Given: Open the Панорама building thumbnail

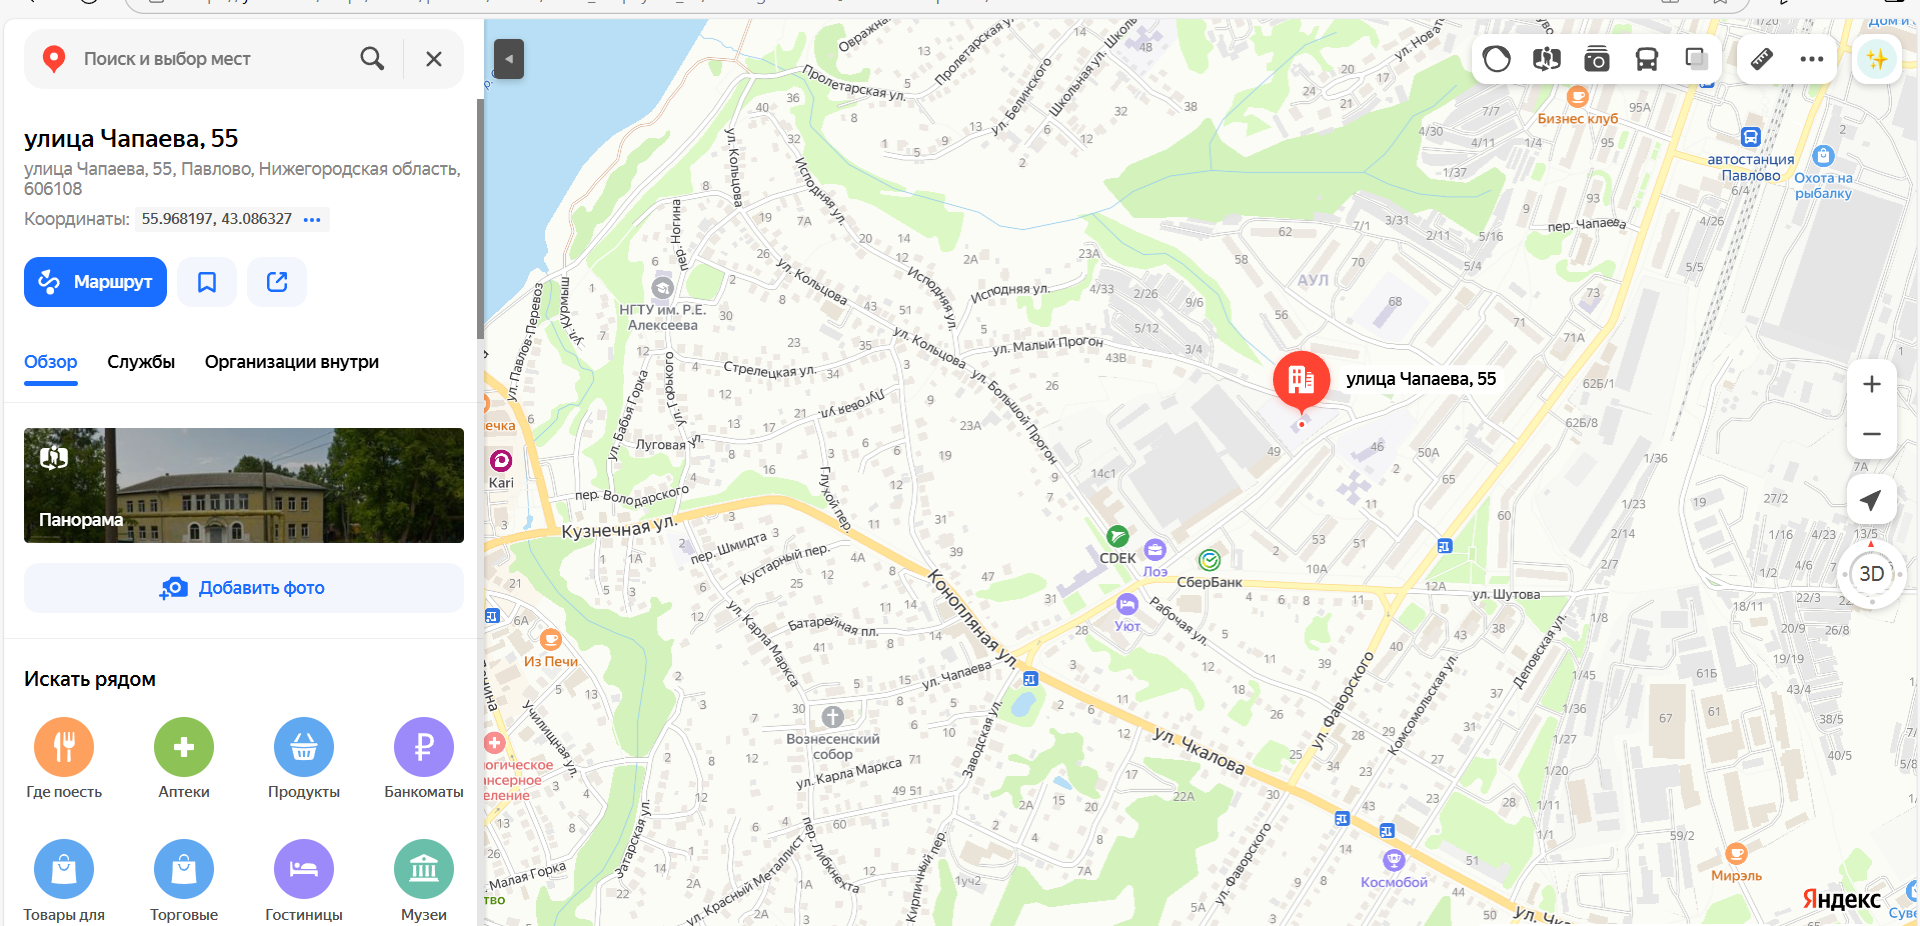Looking at the screenshot, I should [x=244, y=486].
